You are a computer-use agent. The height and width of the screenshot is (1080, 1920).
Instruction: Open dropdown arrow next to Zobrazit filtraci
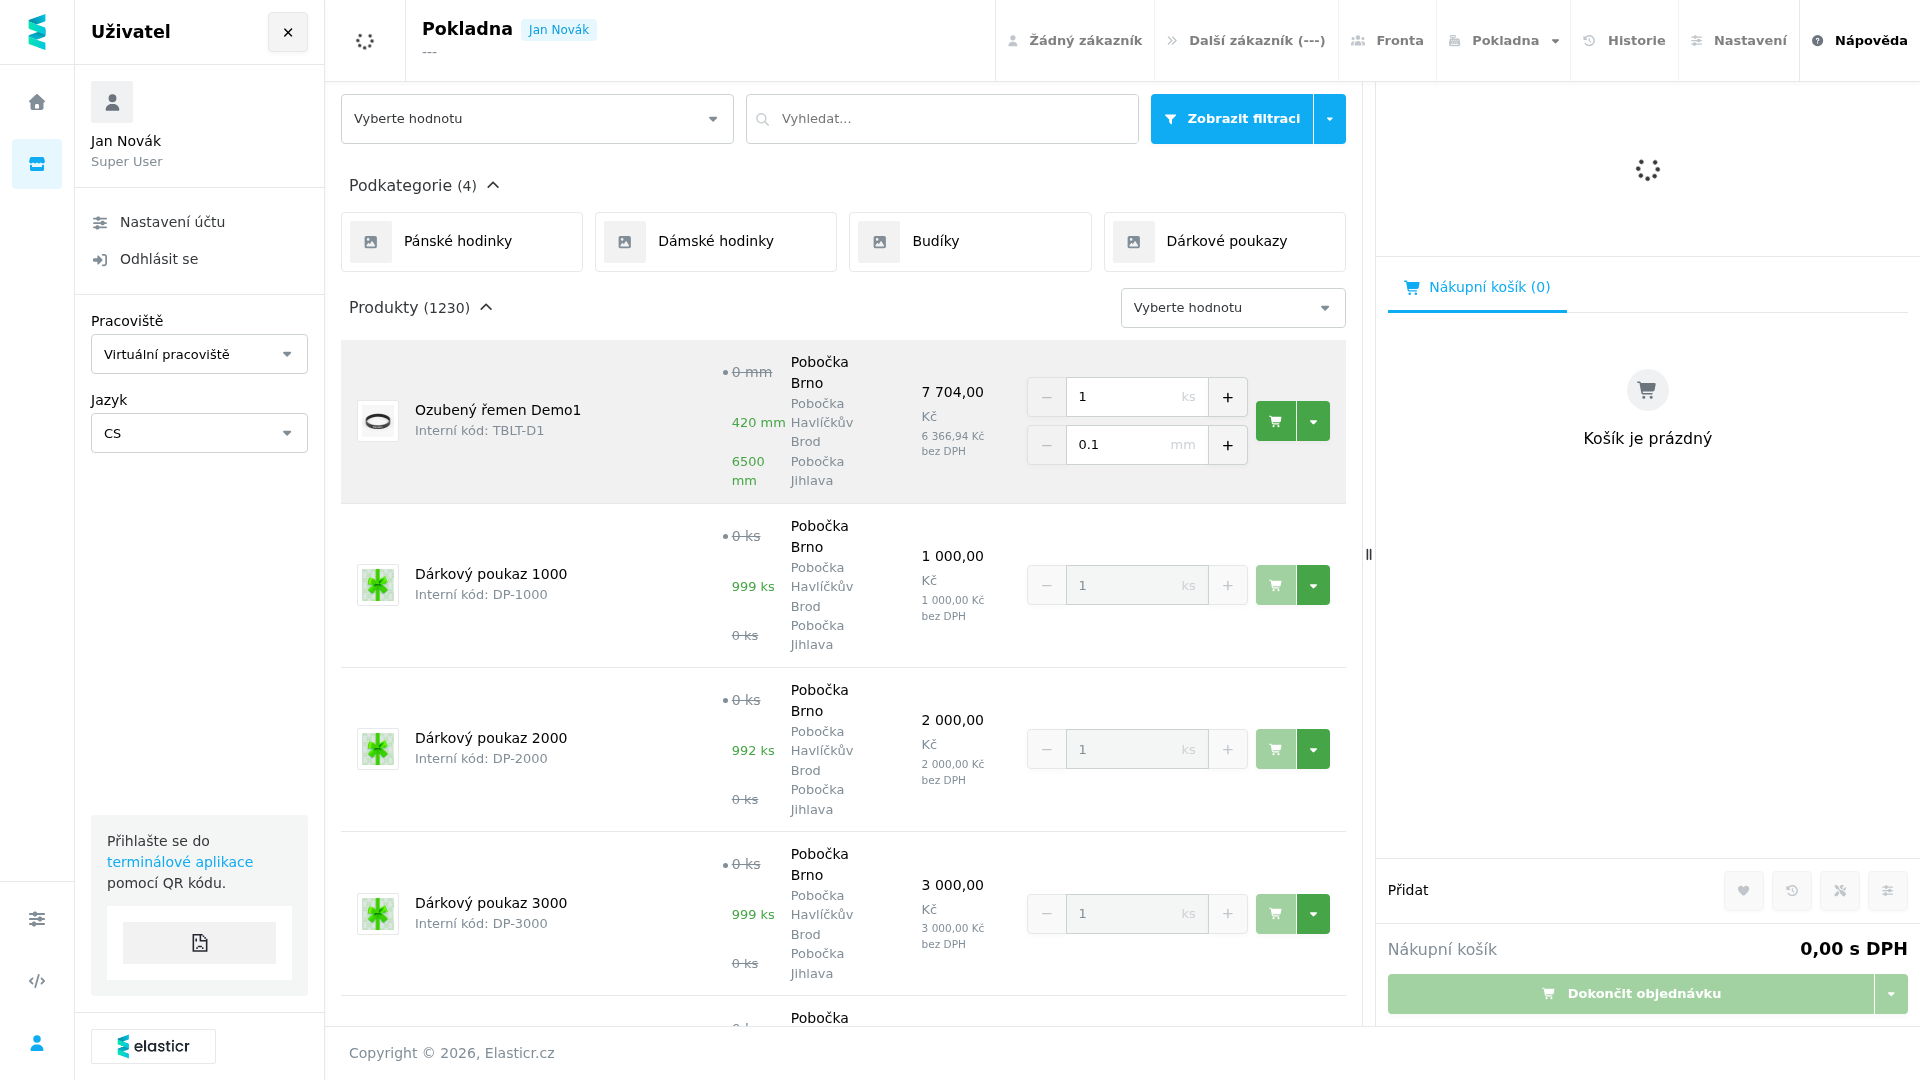point(1330,119)
